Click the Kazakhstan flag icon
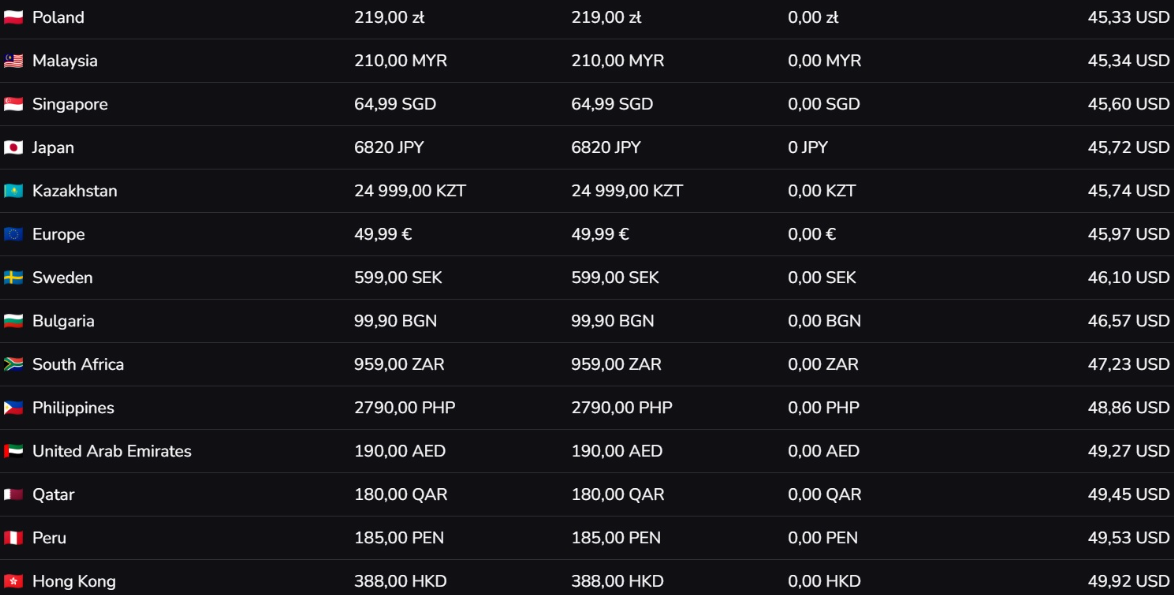Viewport: 1174px width, 595px height. click(x=13, y=191)
